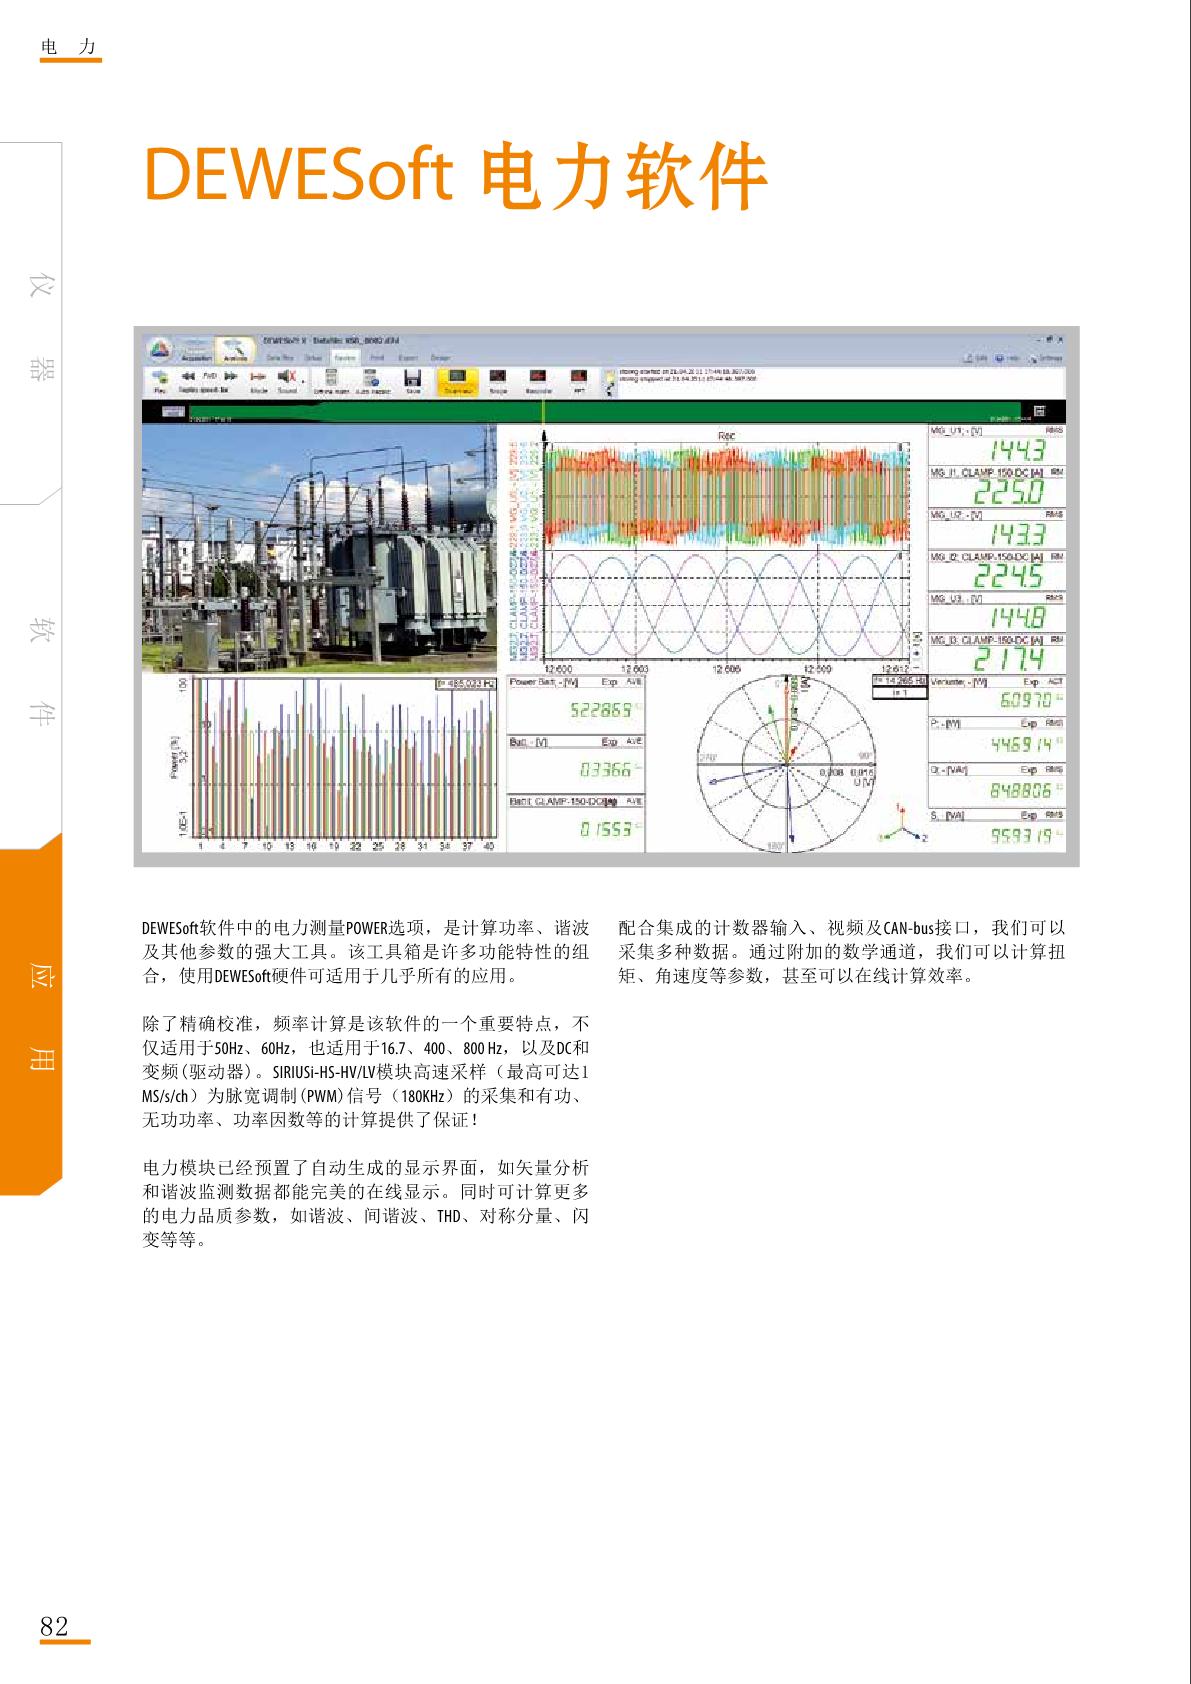Click the DEWESoft logo button

click(x=160, y=349)
